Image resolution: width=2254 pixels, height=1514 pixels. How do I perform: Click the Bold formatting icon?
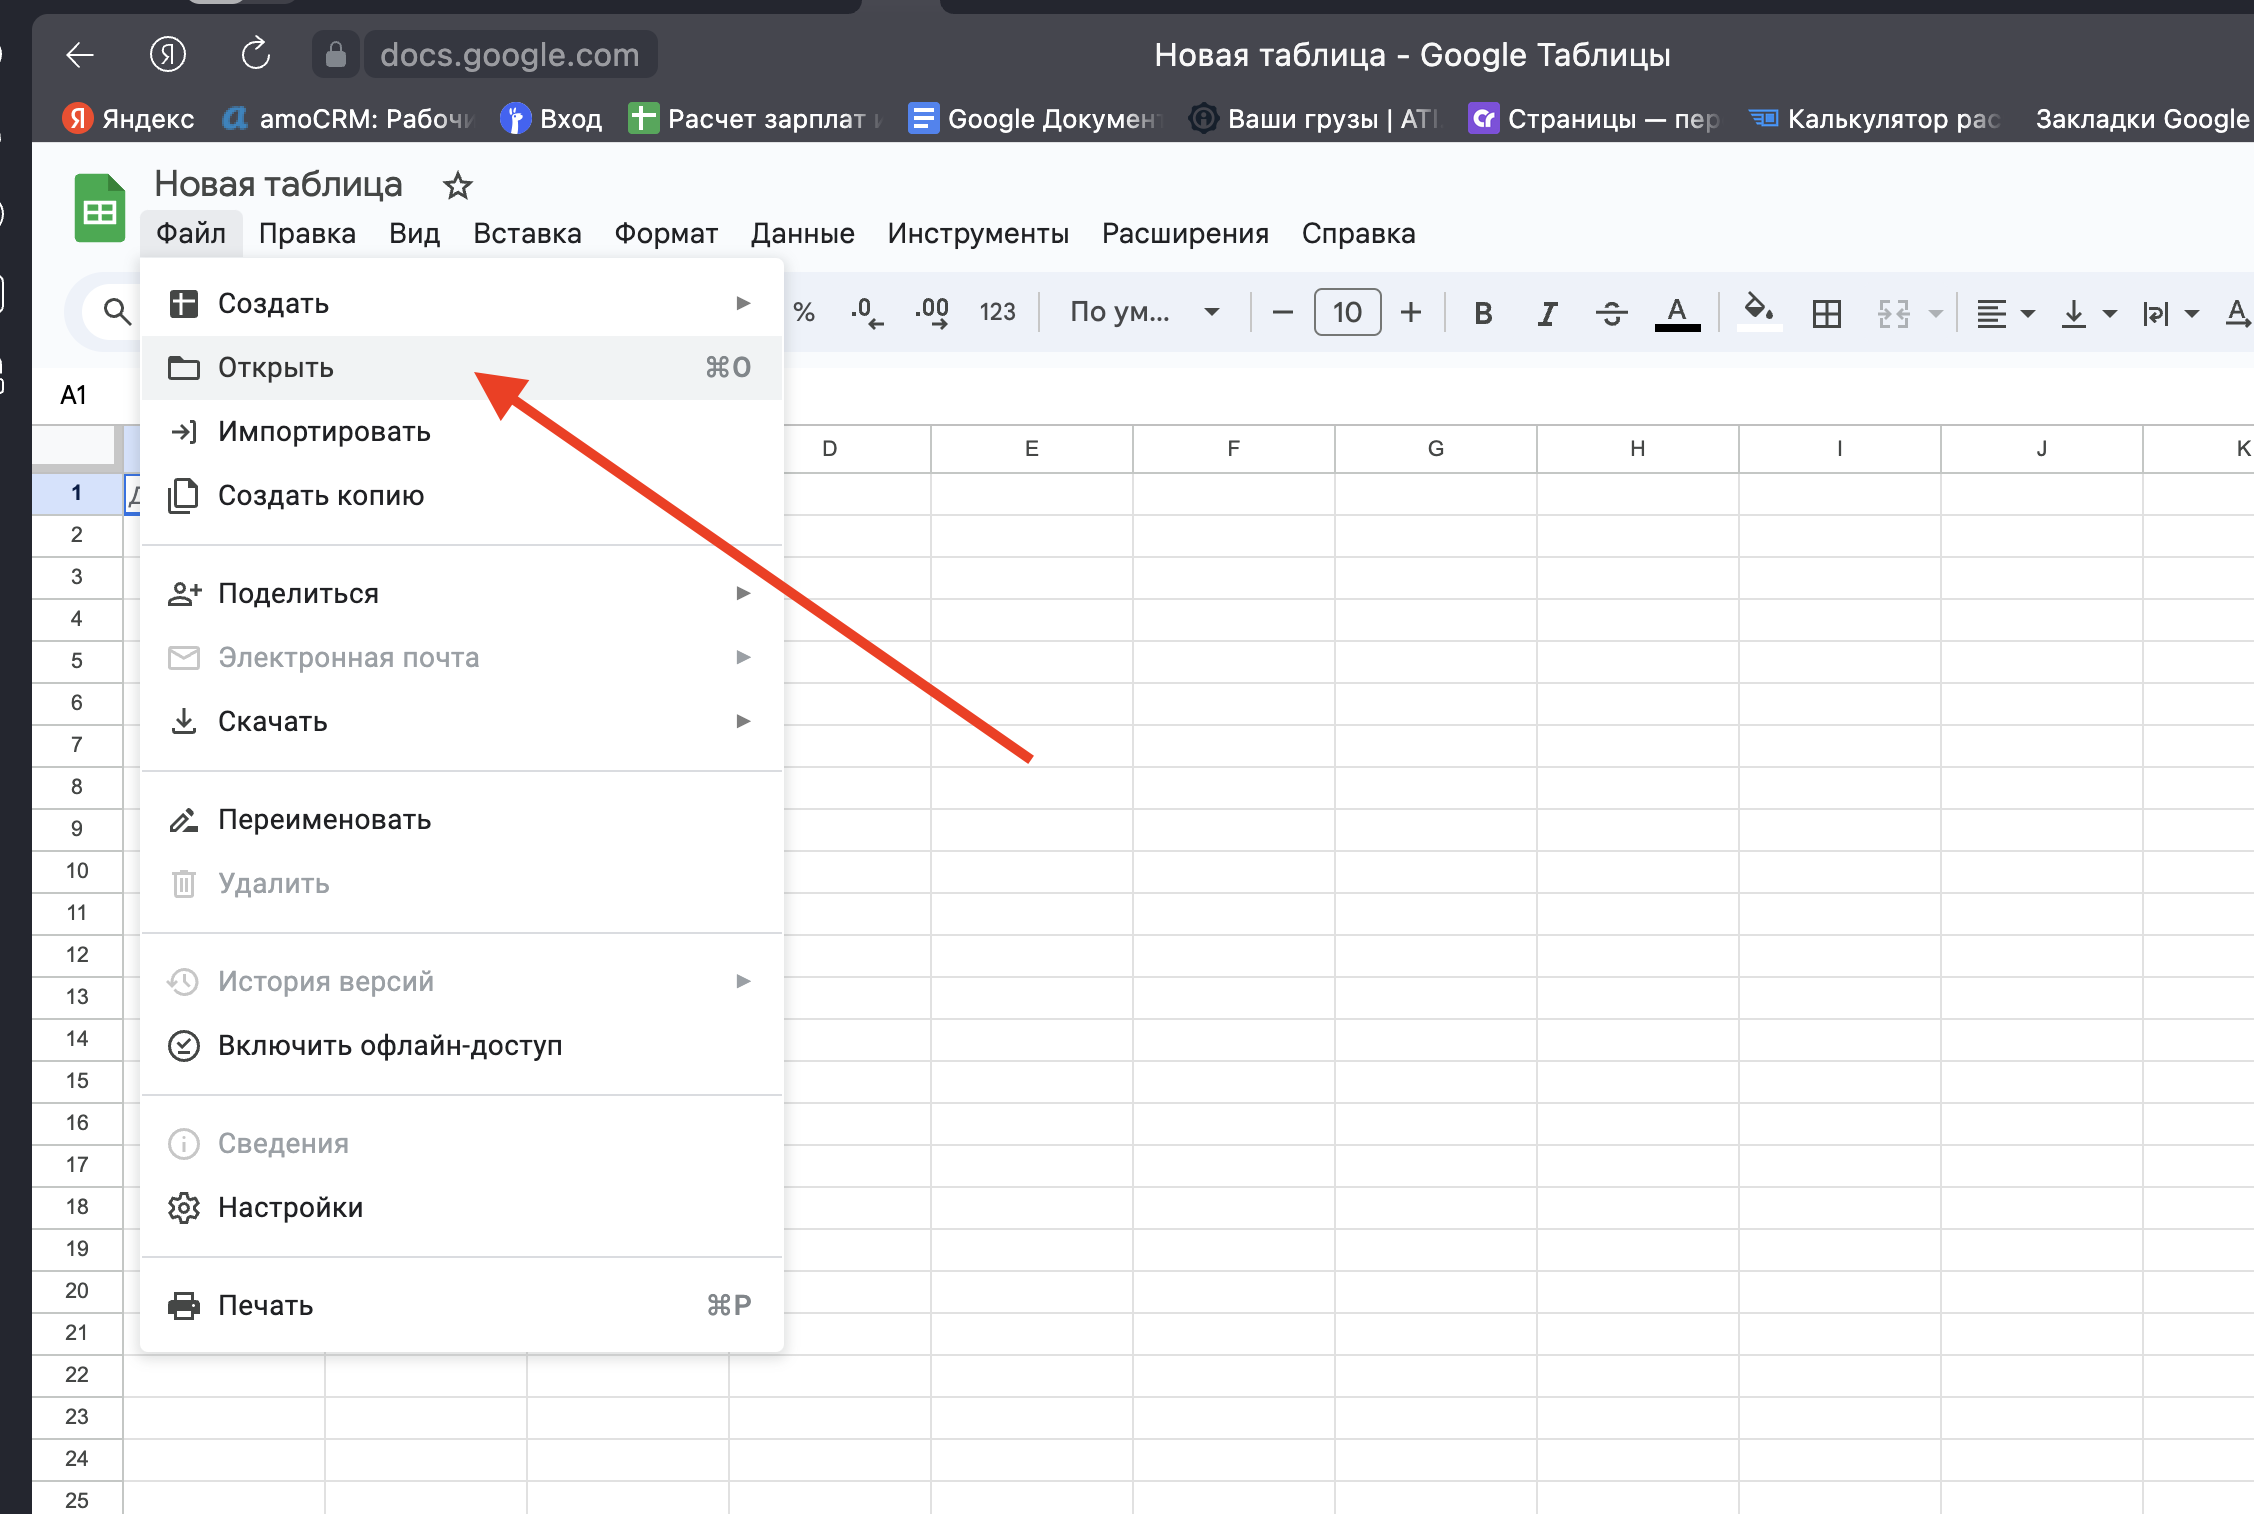point(1483,313)
